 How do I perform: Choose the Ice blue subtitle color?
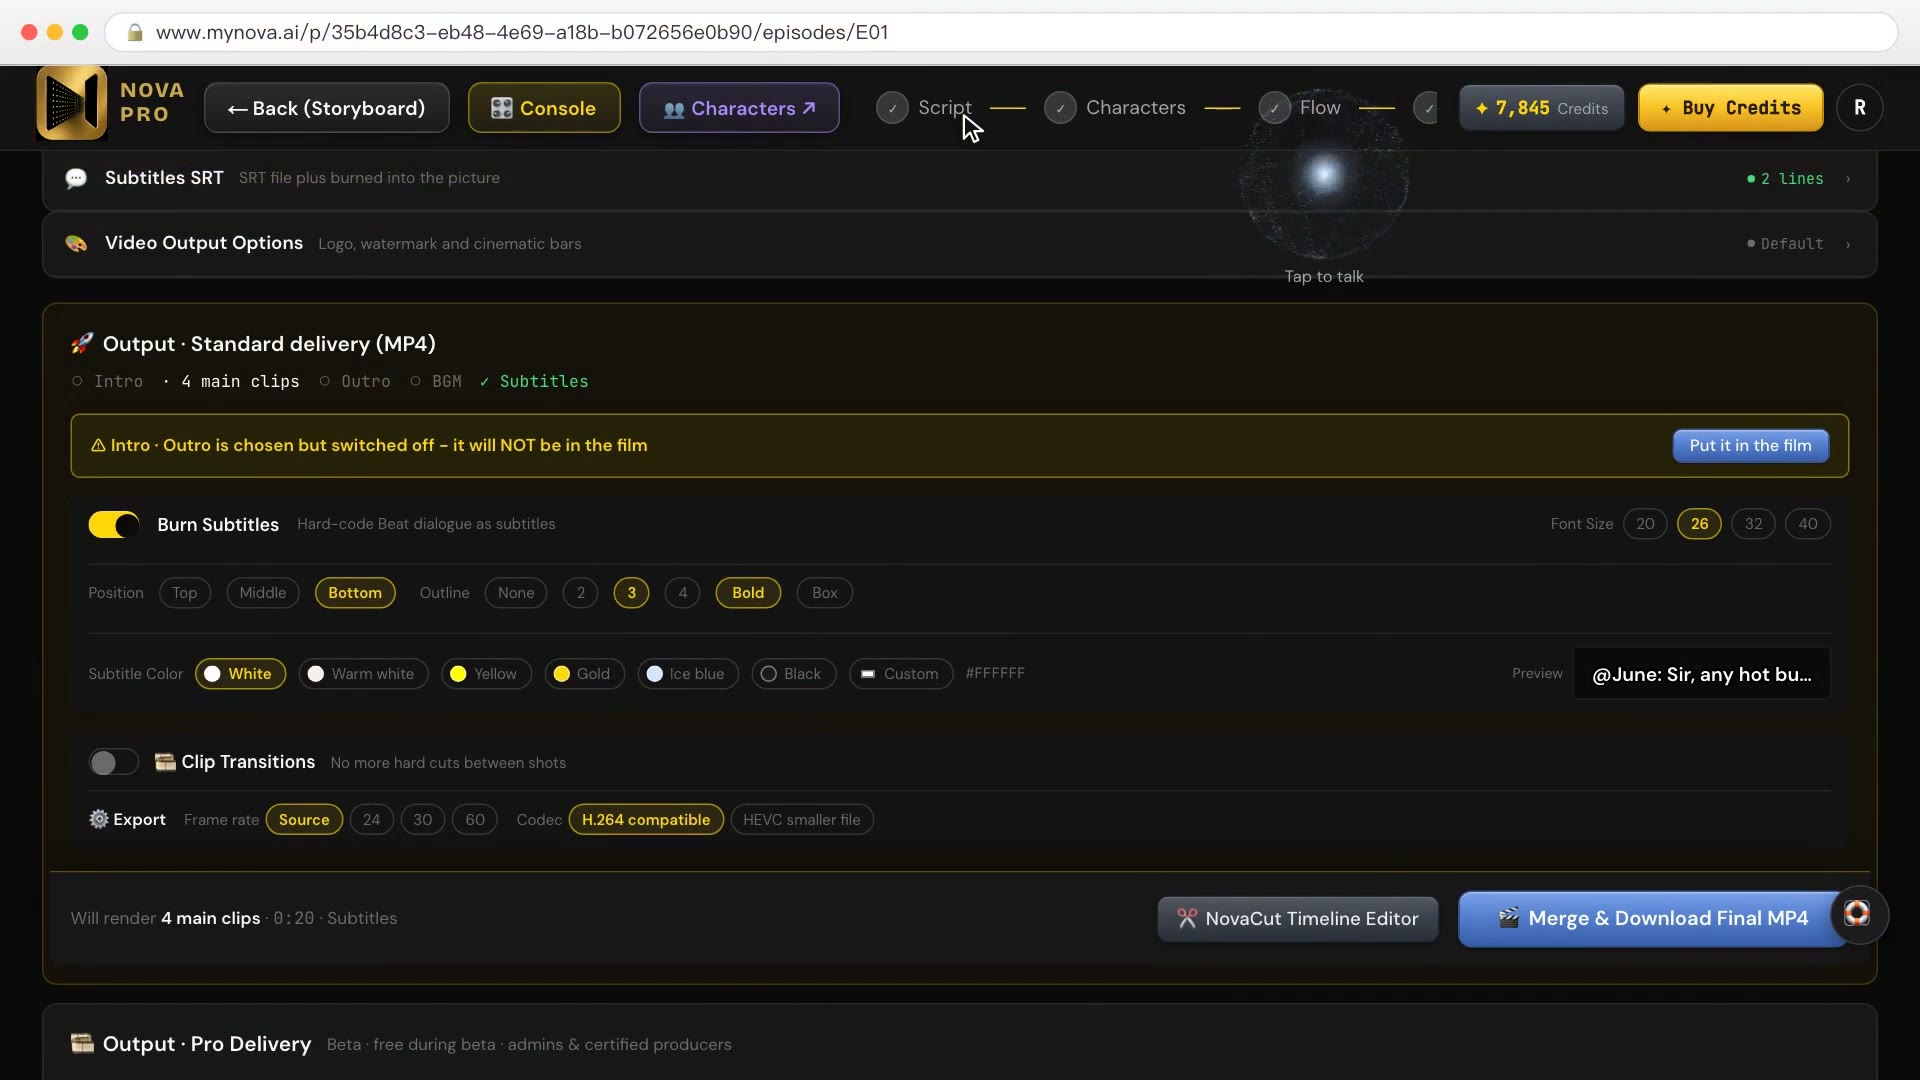pos(687,674)
